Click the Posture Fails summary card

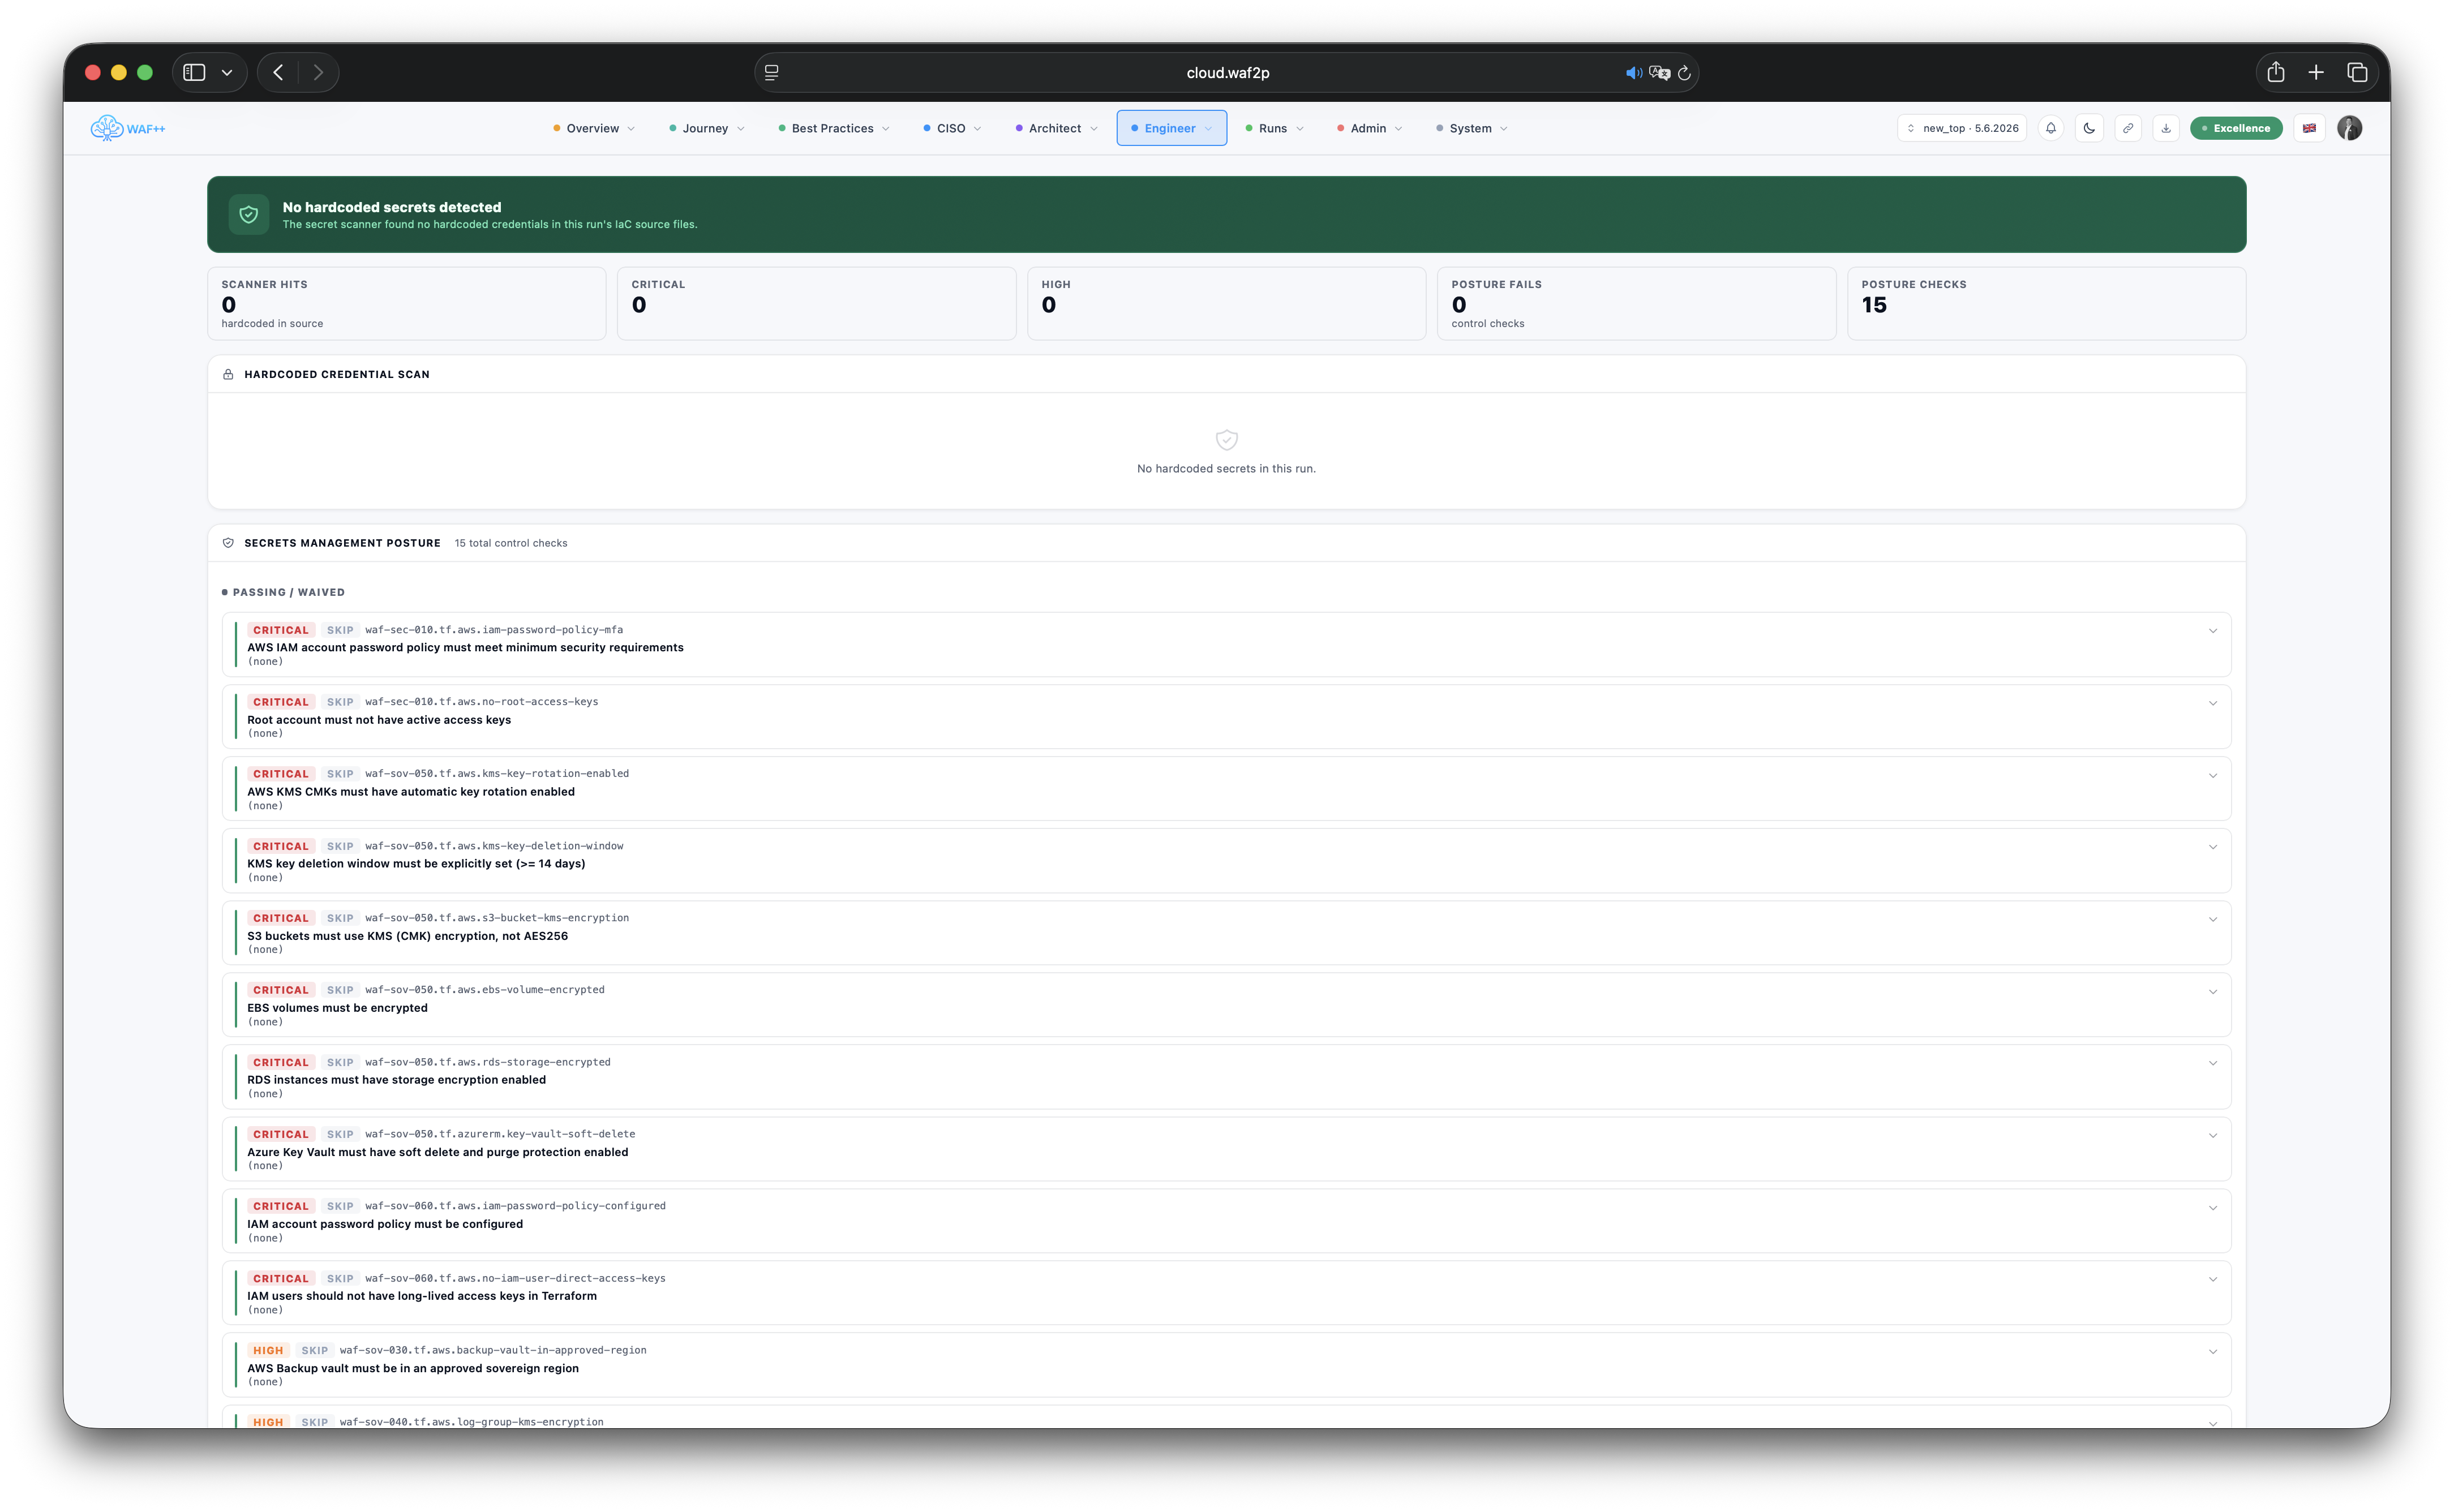1636,303
